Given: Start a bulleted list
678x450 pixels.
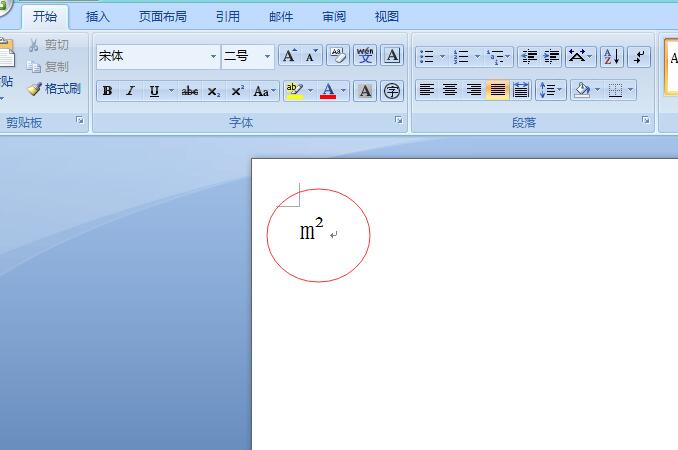Looking at the screenshot, I should 427,57.
